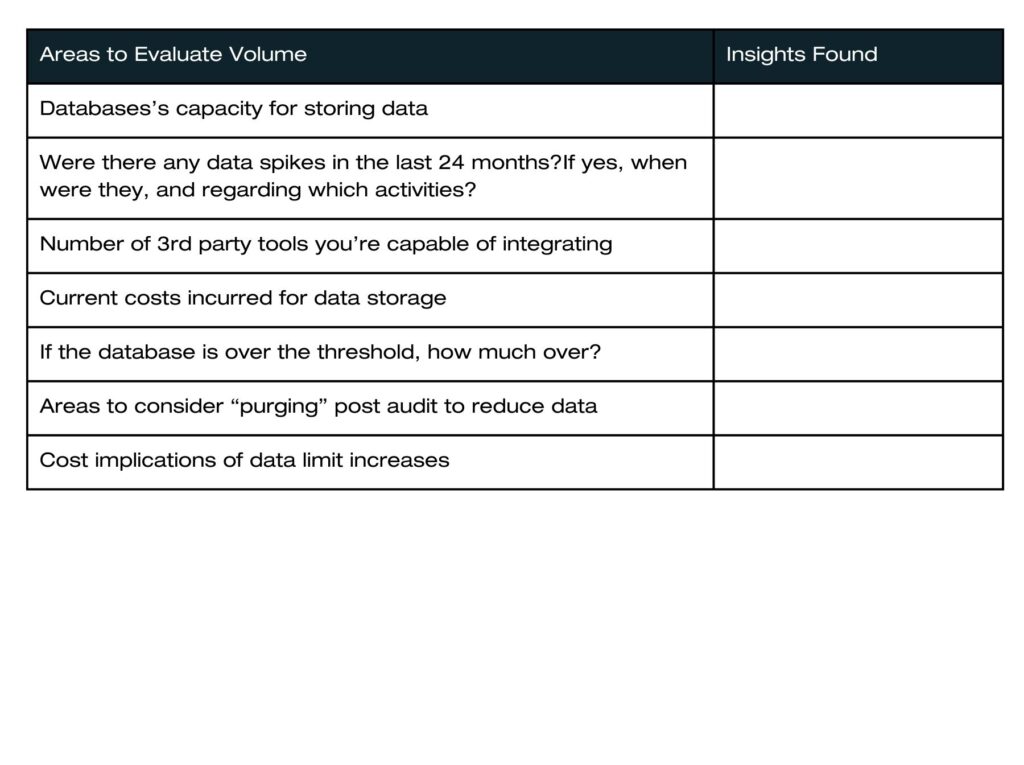Click "Current costs incurred for data storage" text
The height and width of the screenshot is (765, 1024).
point(243,298)
